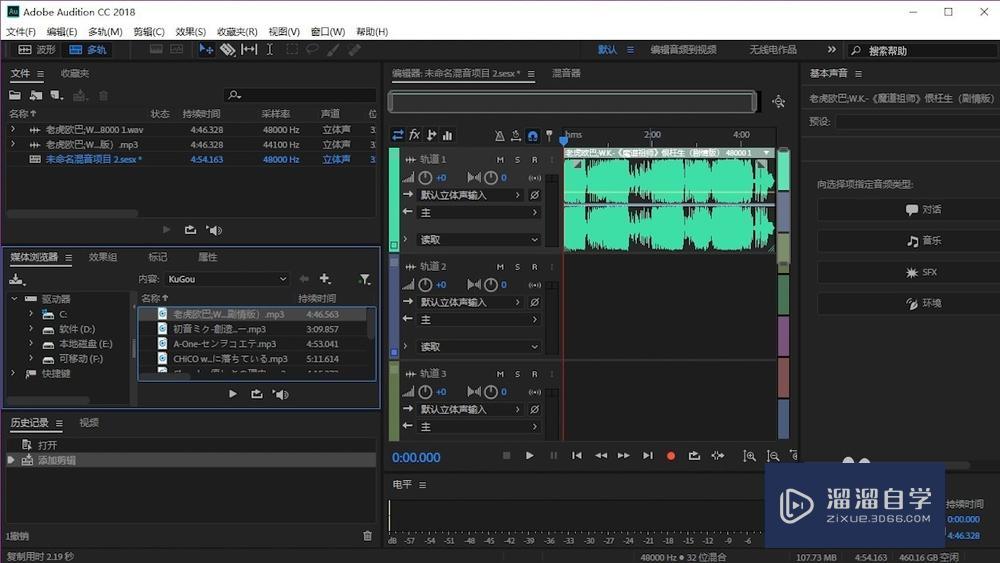The image size is (1000, 563).
Task: Adjust track 2 pan knob
Action: click(x=490, y=285)
